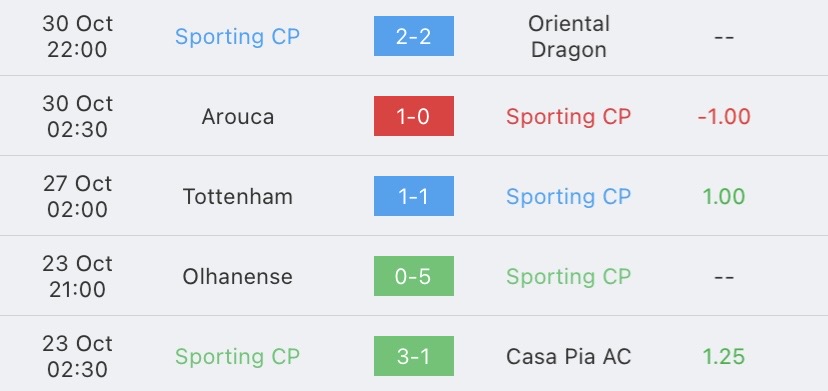Select the 1.00 handicap value
This screenshot has height=391, width=828.
tap(724, 197)
